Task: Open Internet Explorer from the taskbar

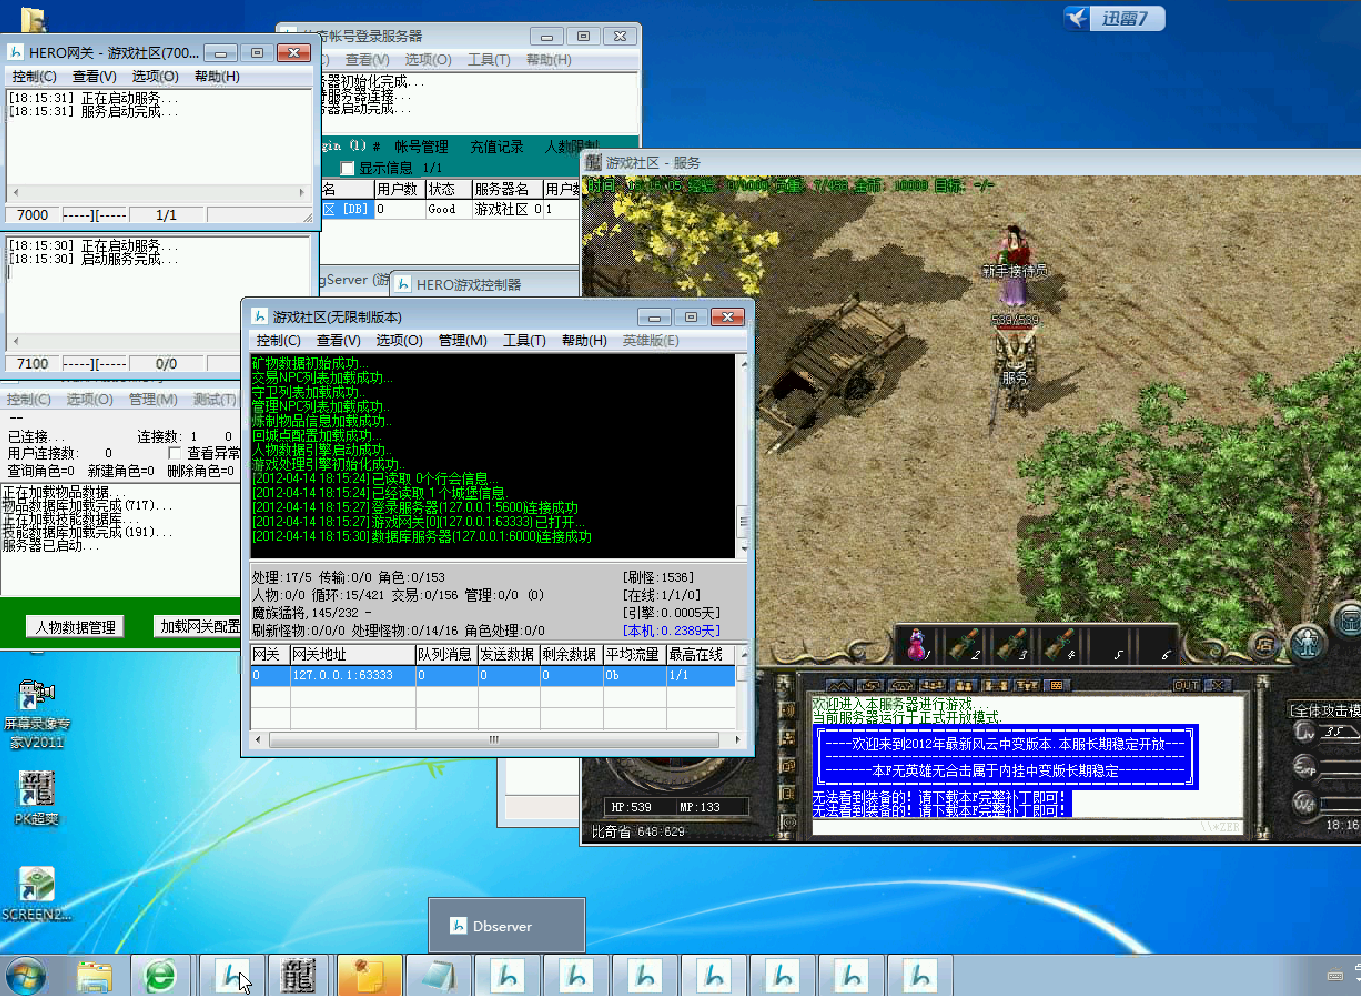Action: pyautogui.click(x=161, y=975)
